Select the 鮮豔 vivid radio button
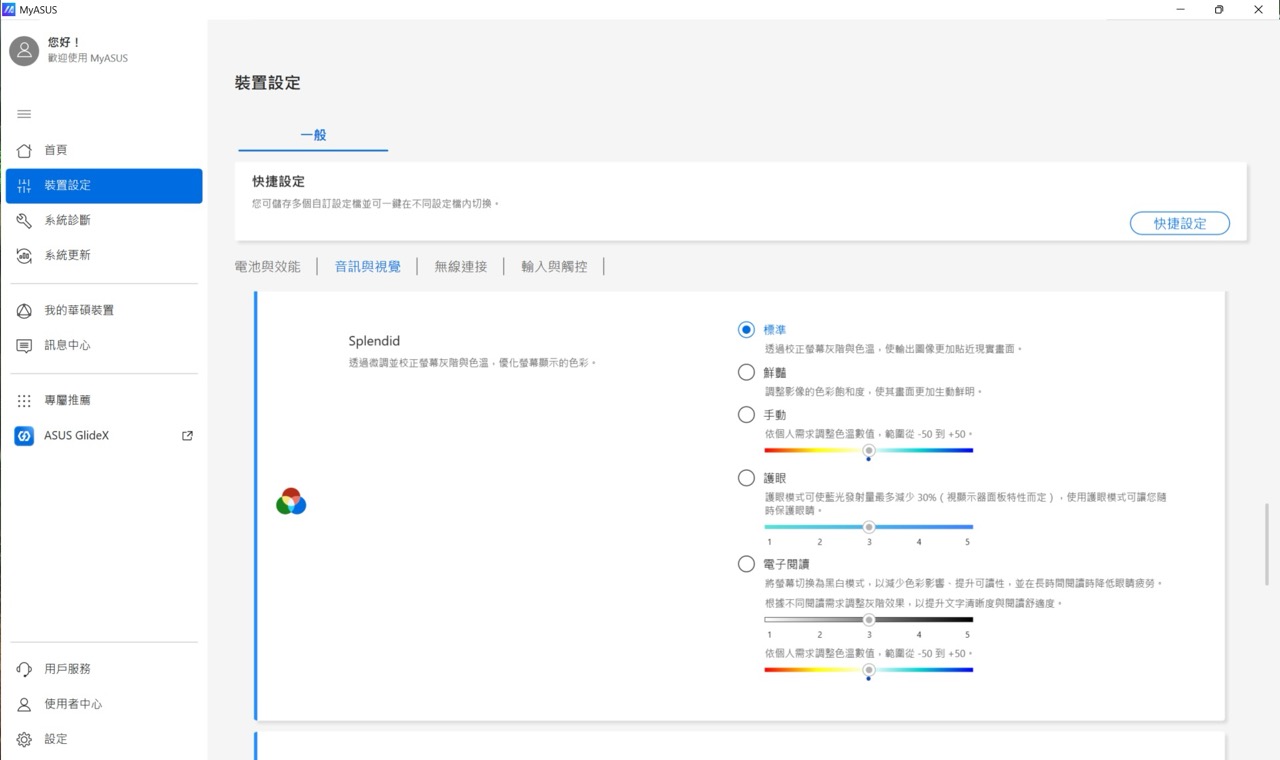The height and width of the screenshot is (760, 1280). point(746,372)
